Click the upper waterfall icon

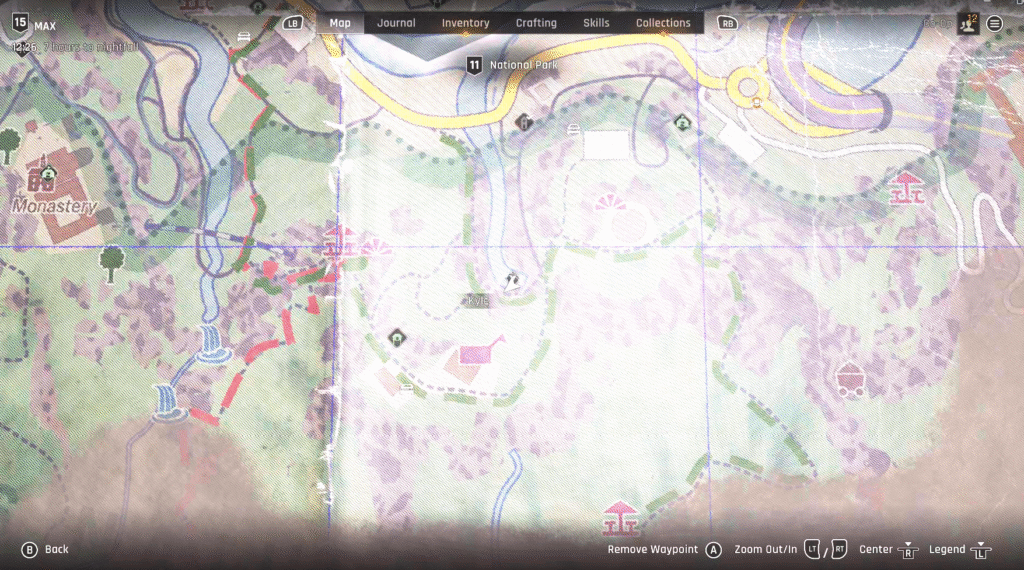coord(211,342)
